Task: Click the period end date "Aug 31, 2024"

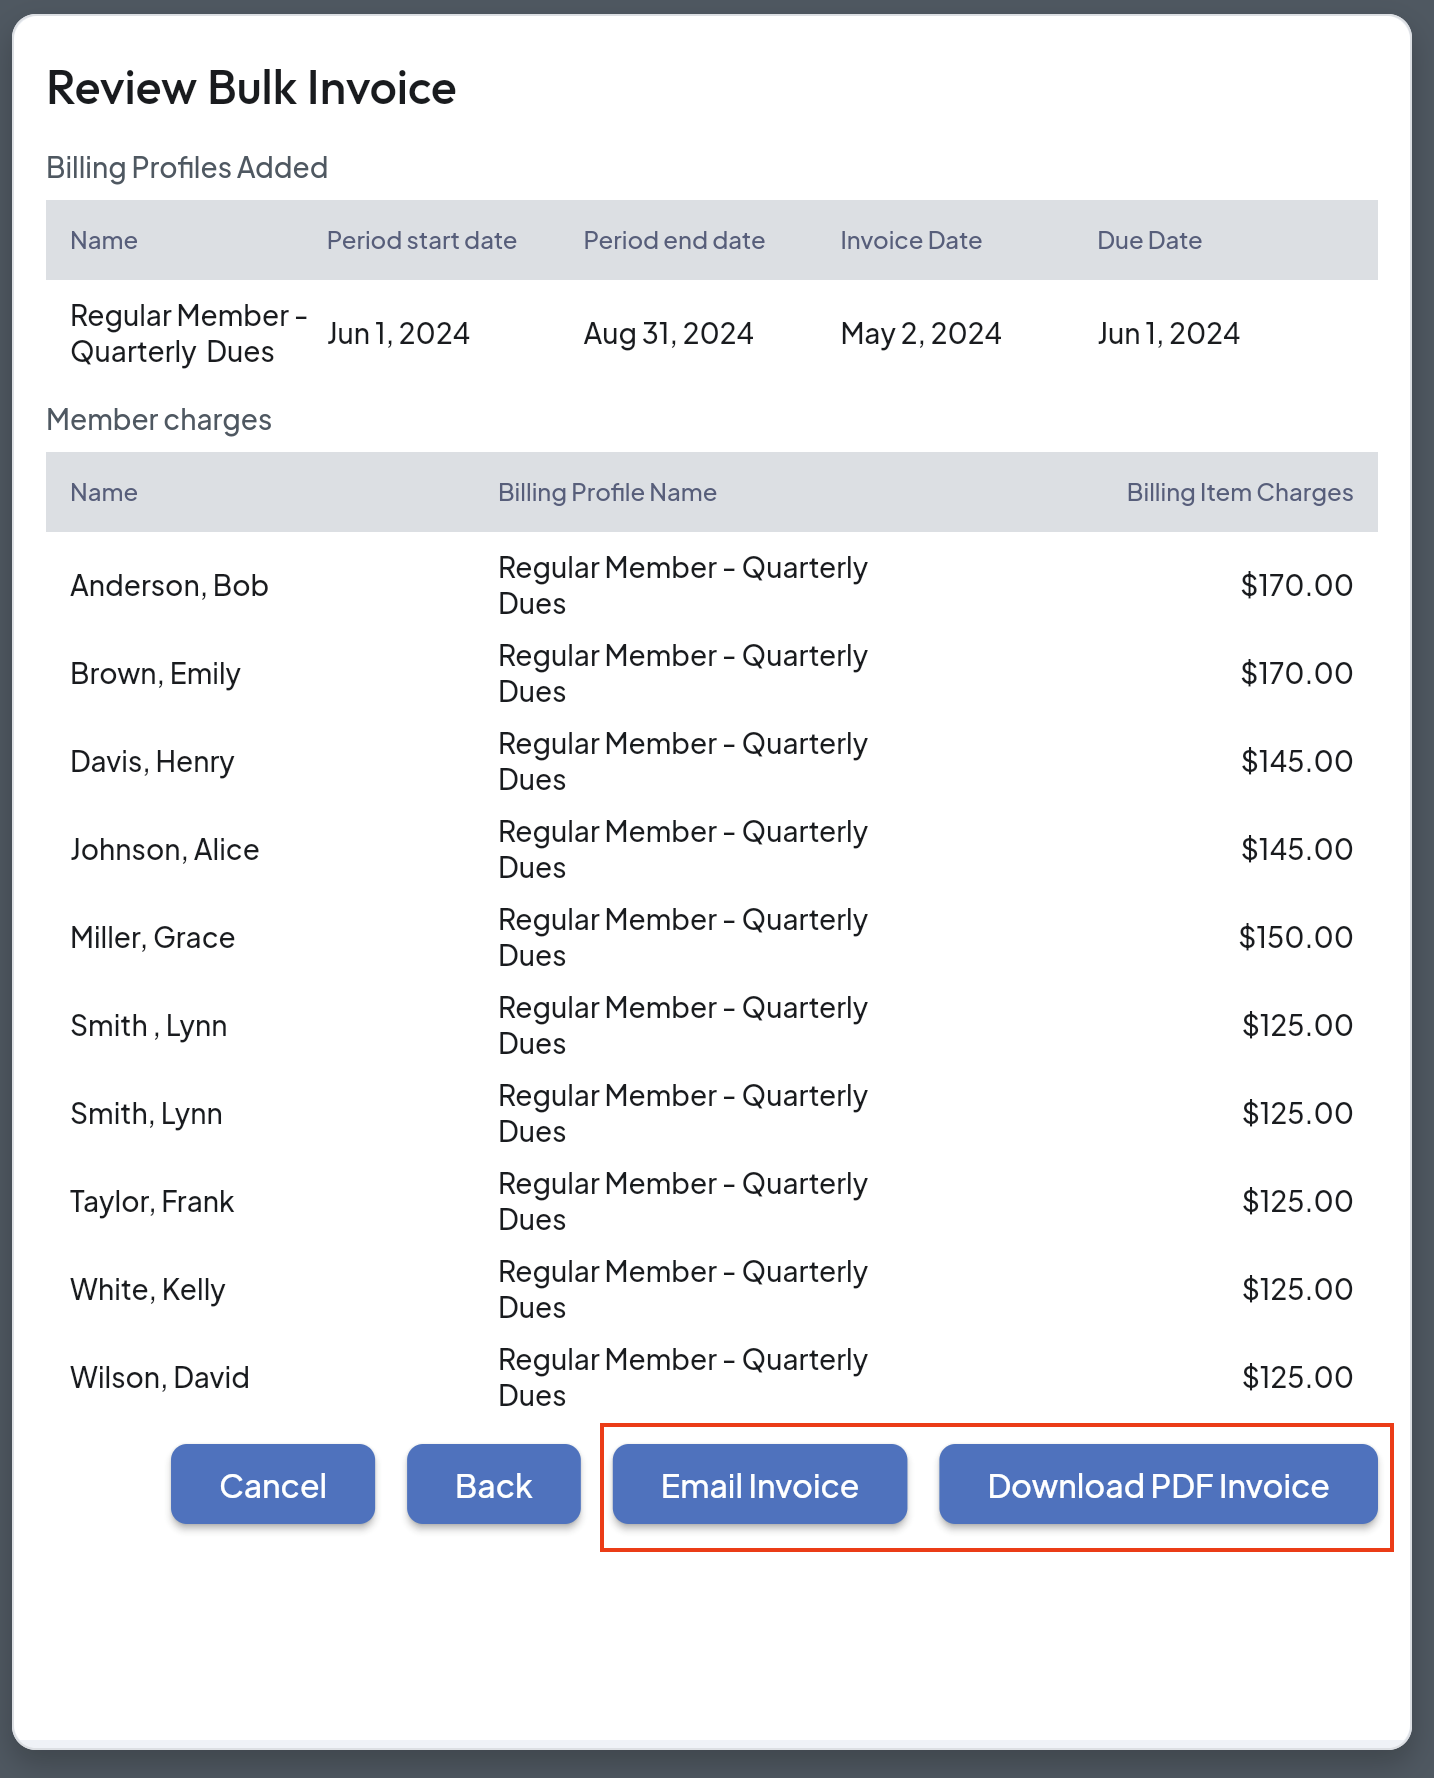Action: [x=669, y=333]
